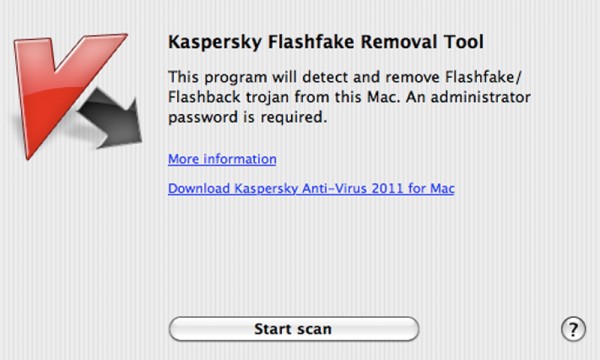Click the word Flashfake in the title

311,42
